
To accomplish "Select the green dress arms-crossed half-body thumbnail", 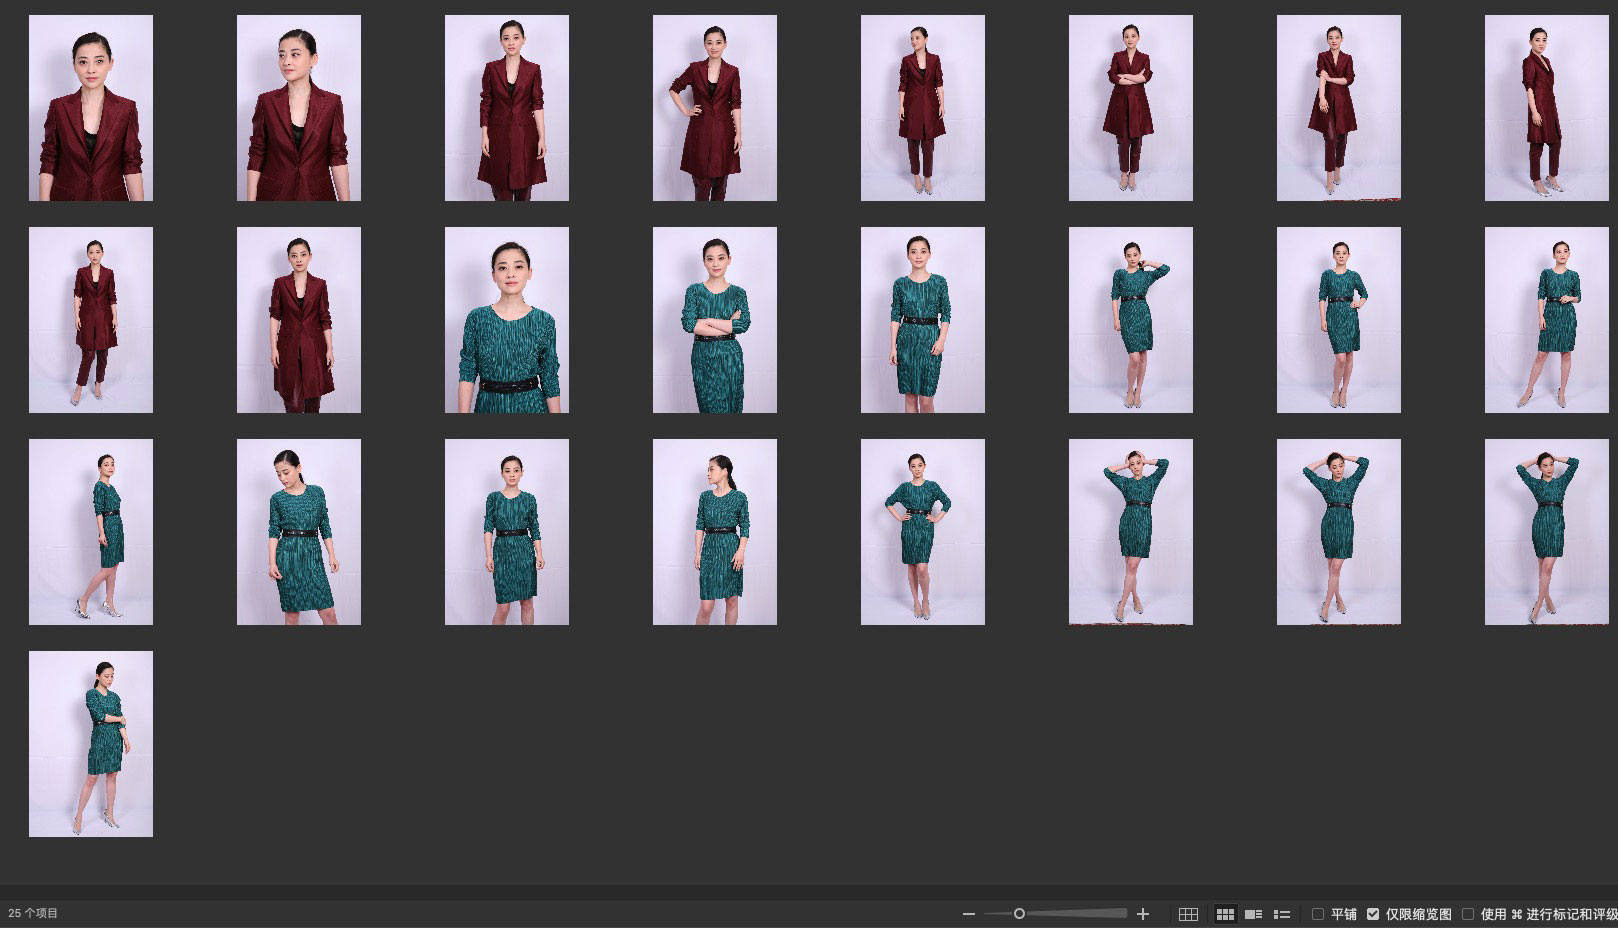I will point(715,320).
